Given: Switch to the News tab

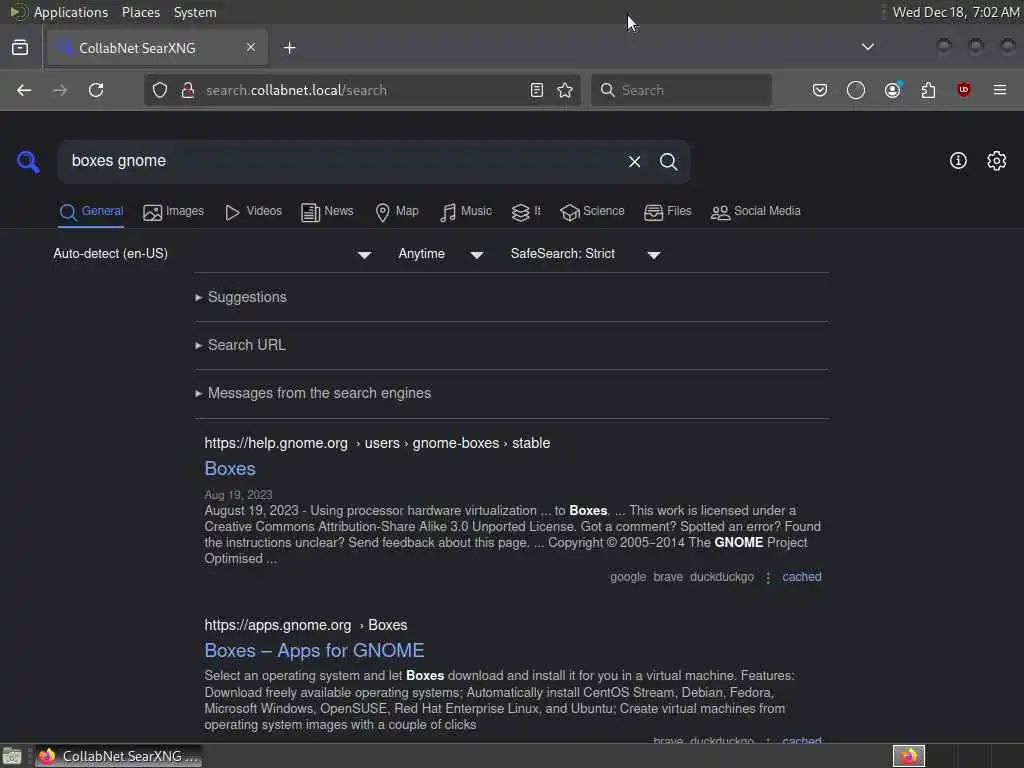Looking at the screenshot, I should point(327,212).
